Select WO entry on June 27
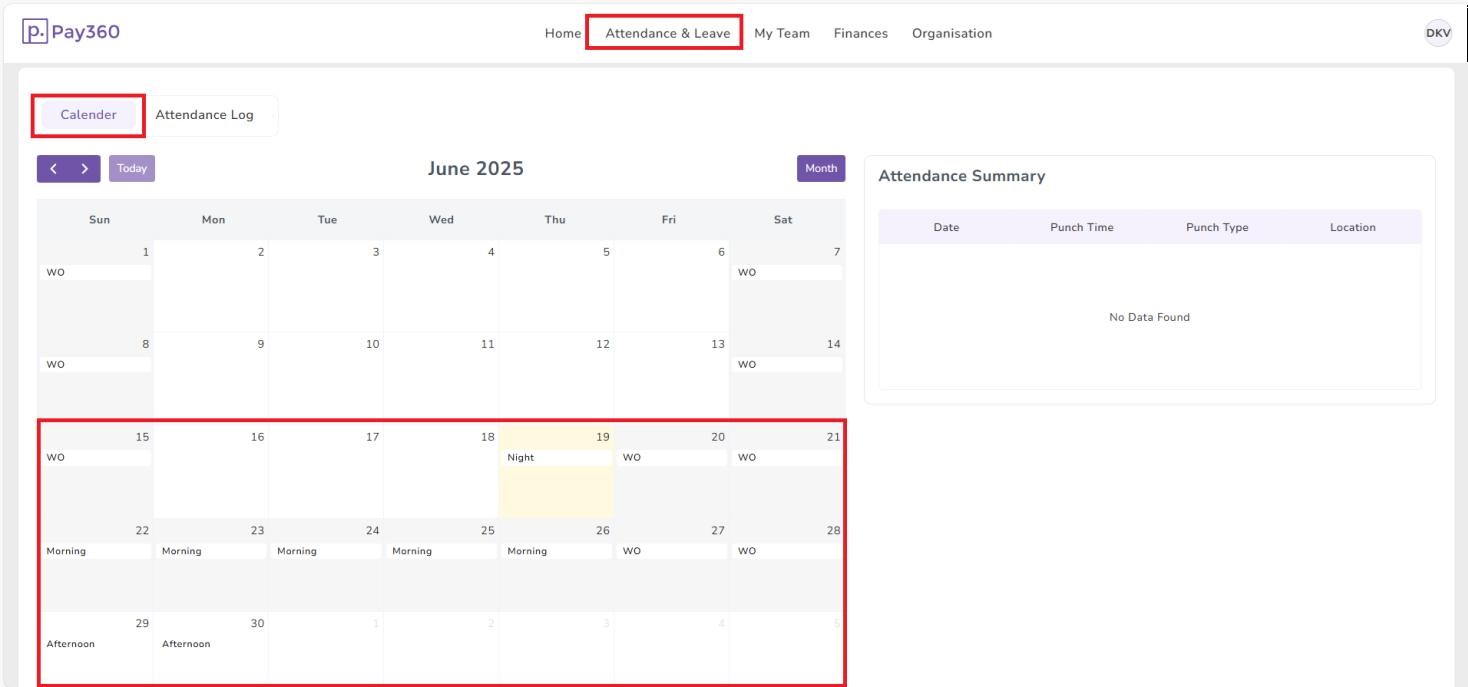This screenshot has height=687, width=1468. 672,551
